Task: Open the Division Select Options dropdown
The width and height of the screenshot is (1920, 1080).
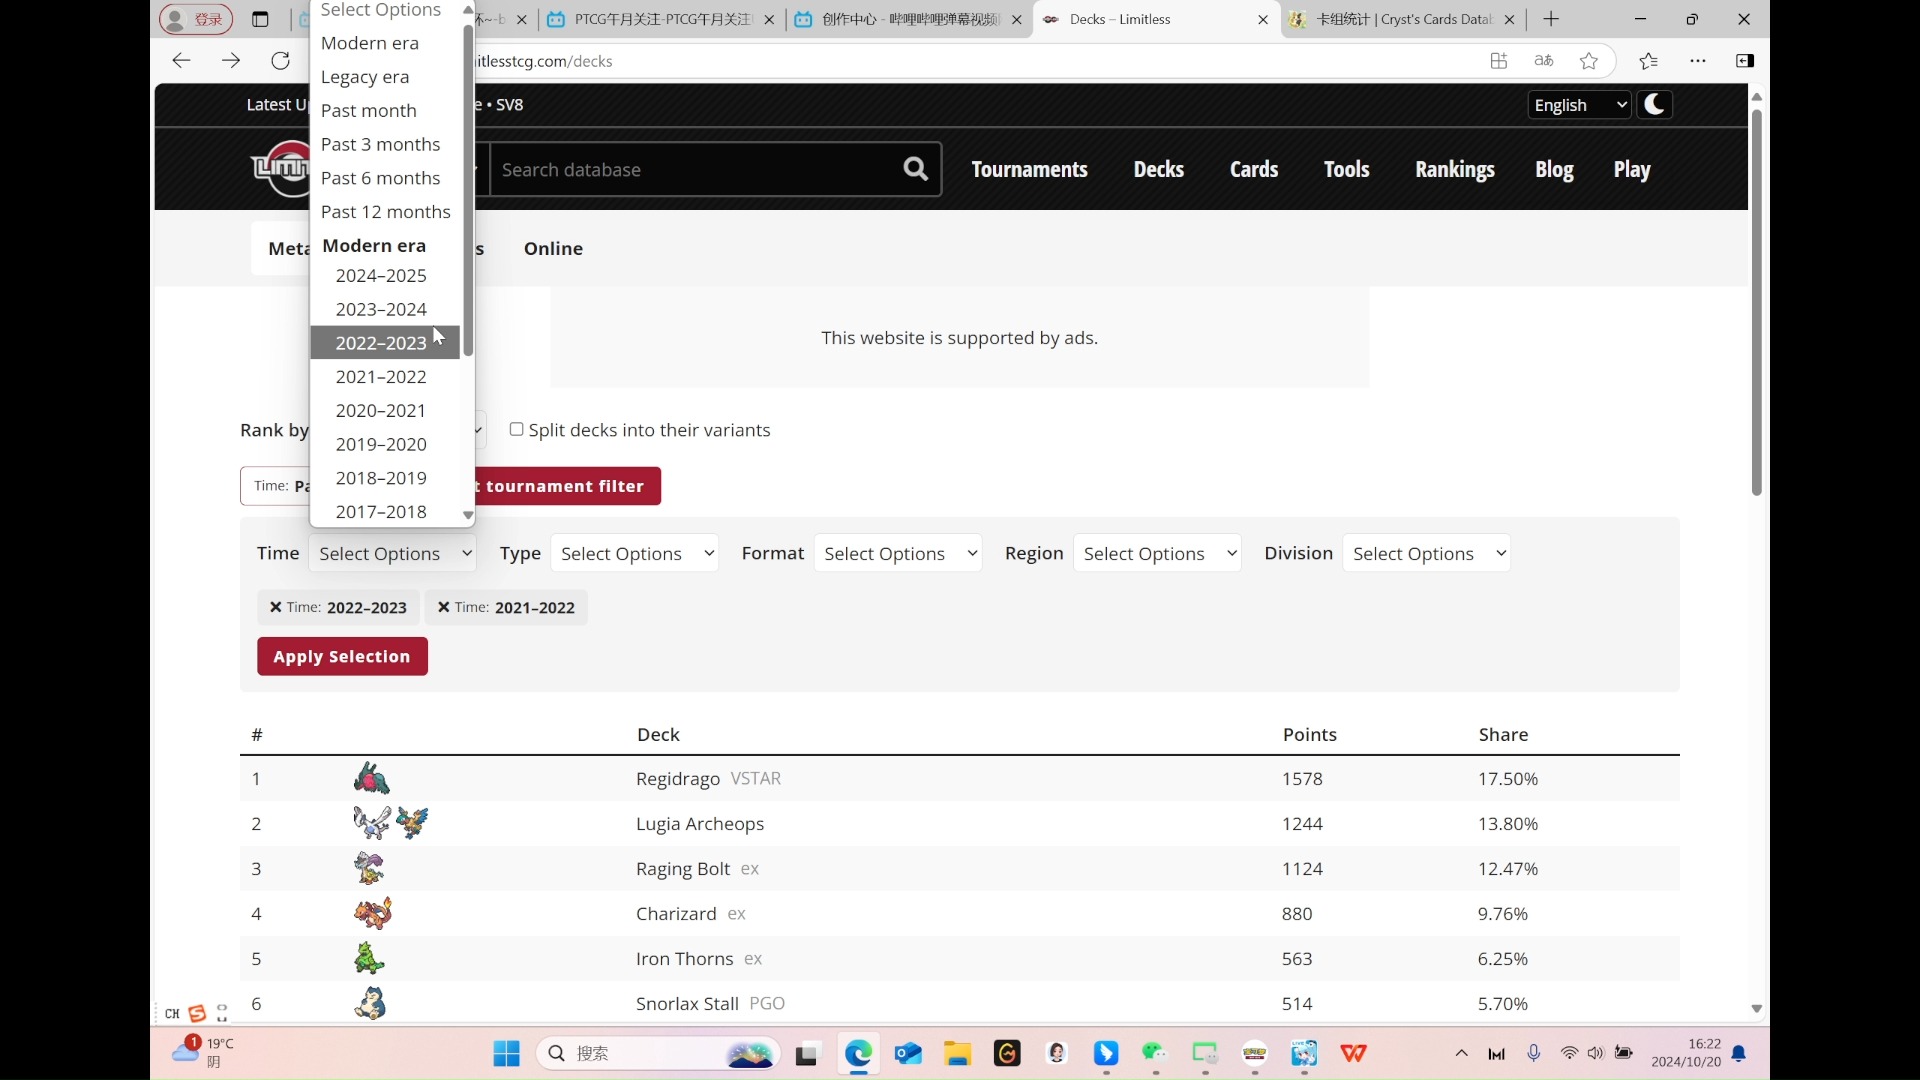Action: (x=1426, y=553)
